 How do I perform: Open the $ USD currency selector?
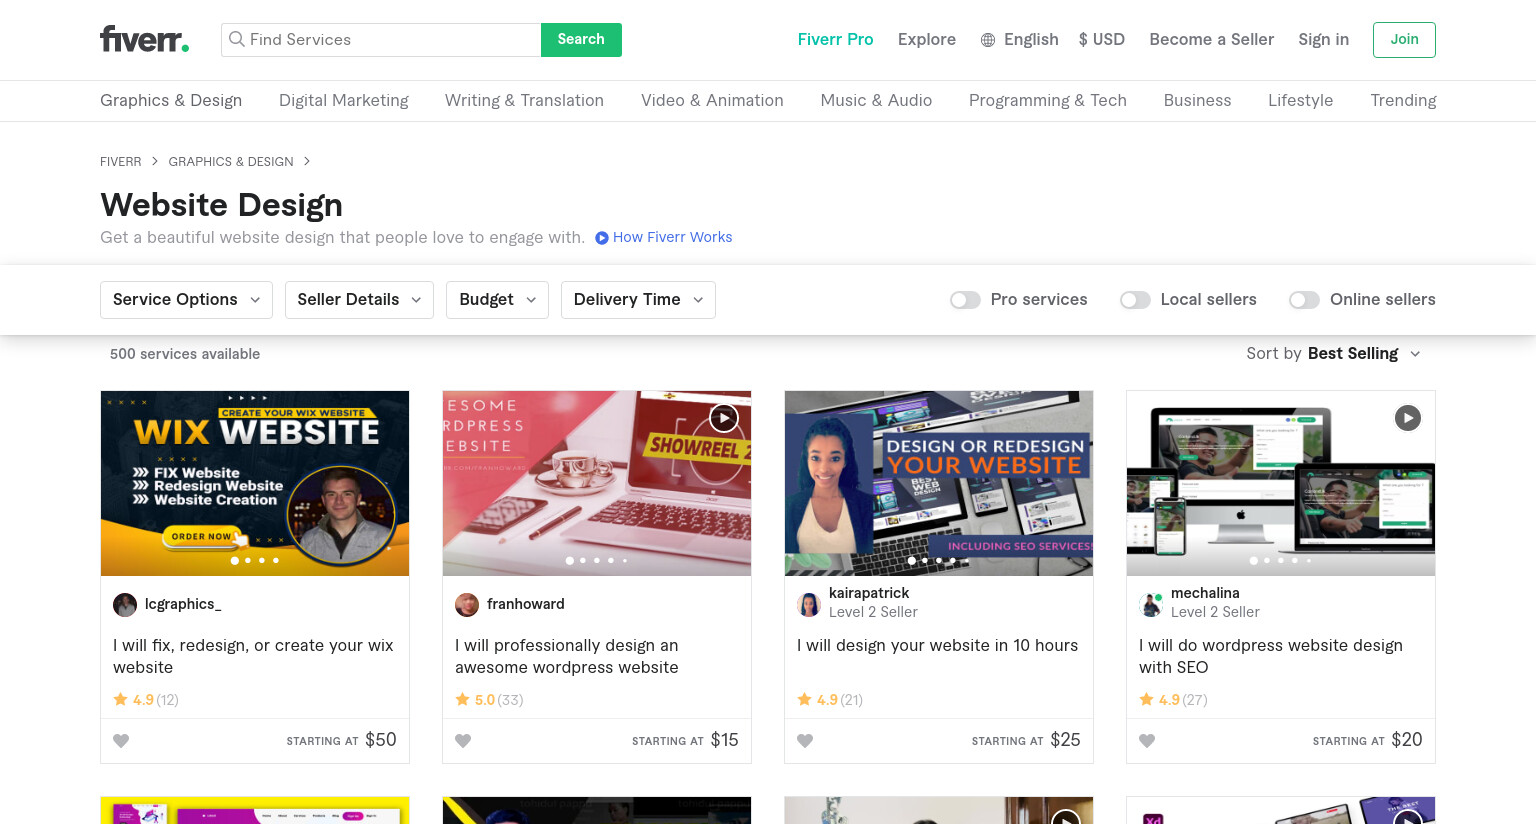1102,40
